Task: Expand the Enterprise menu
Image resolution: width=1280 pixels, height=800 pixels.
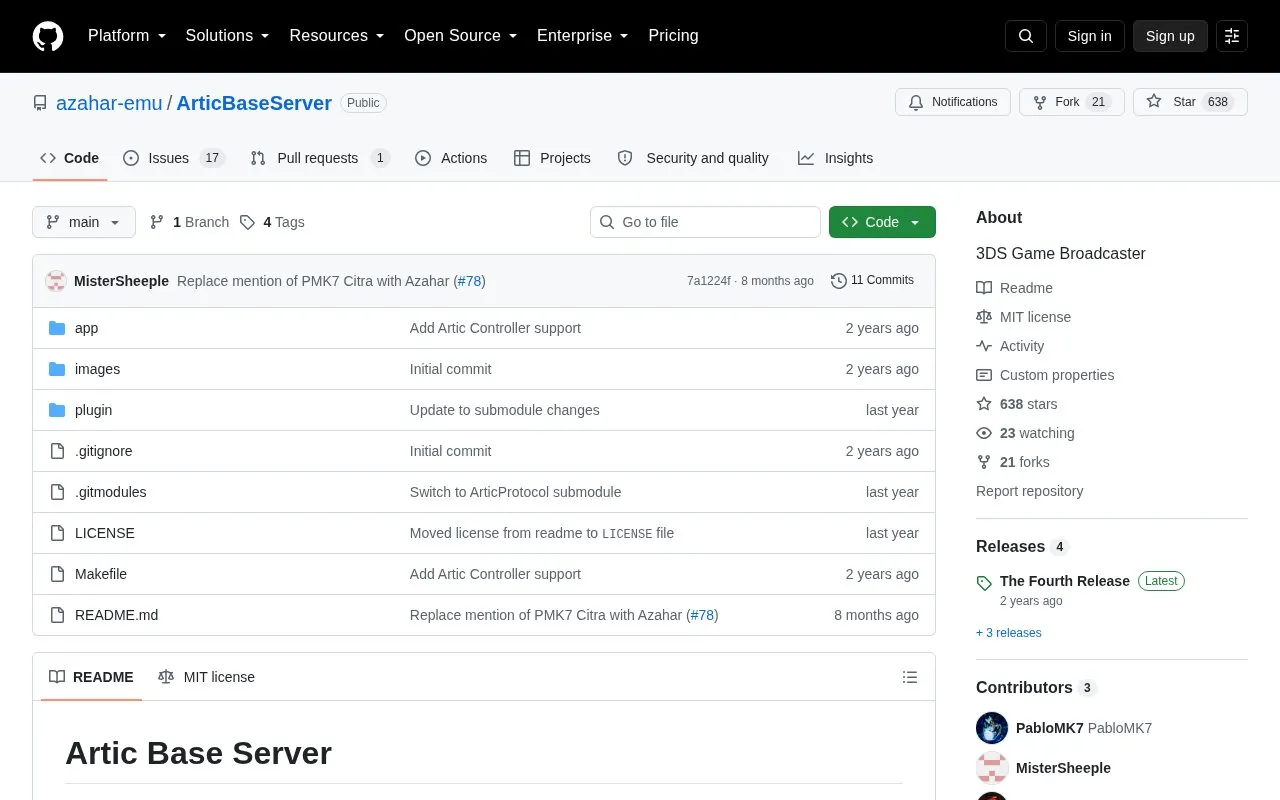Action: click(583, 36)
